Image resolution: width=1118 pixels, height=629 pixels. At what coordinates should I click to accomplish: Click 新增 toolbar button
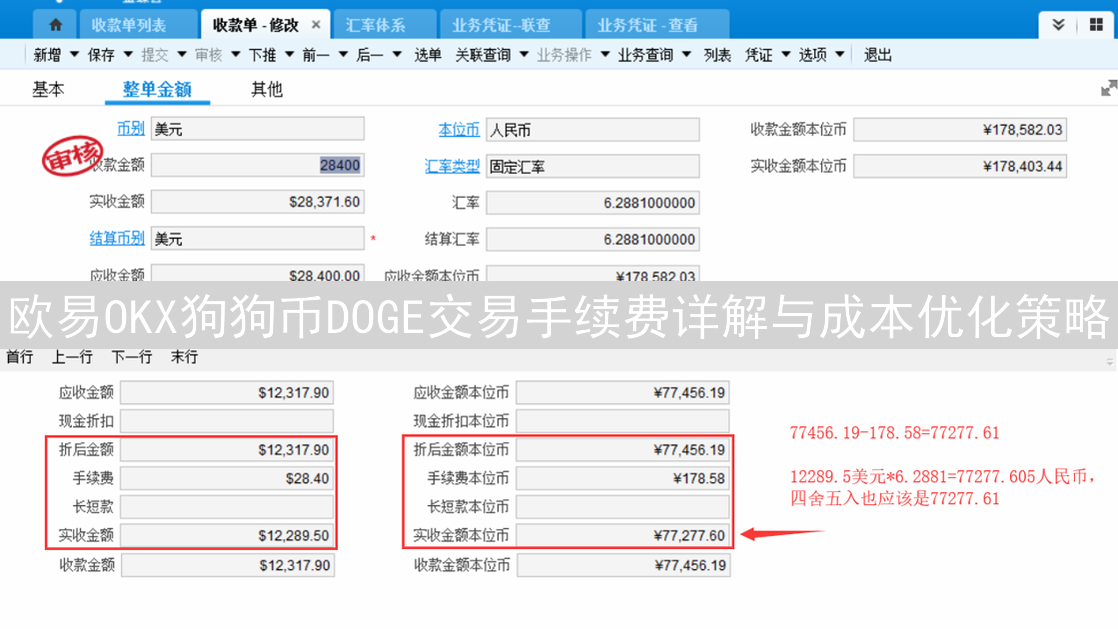[47, 55]
